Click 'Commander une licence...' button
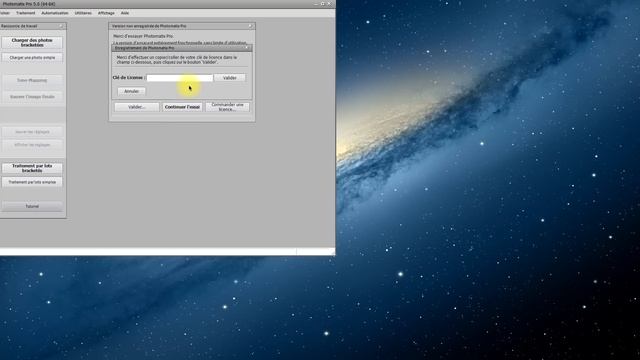Screen dimensions: 640x360 [x=227, y=107]
